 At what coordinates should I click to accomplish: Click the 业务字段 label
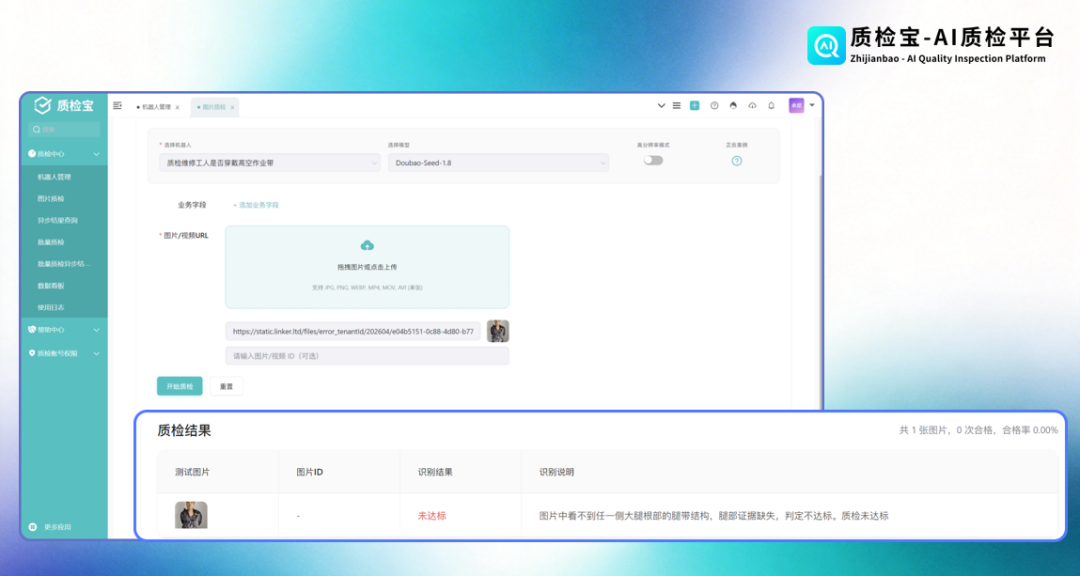[192, 205]
